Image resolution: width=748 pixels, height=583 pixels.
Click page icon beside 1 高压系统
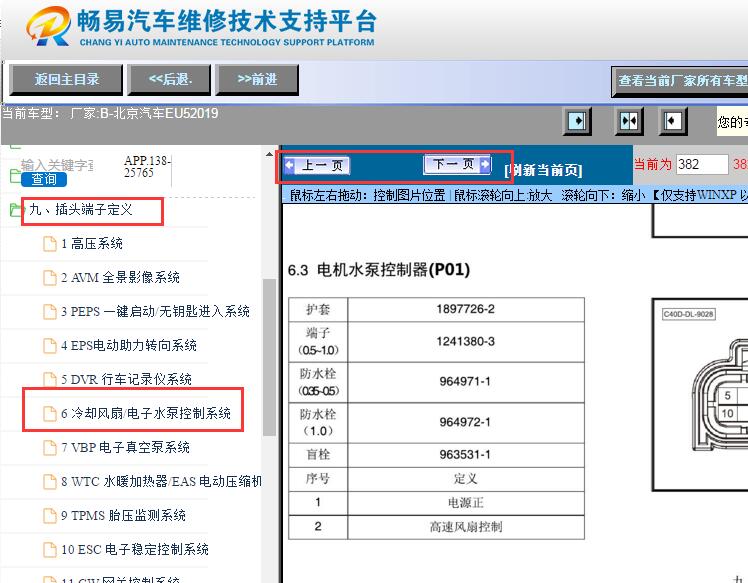(50, 244)
